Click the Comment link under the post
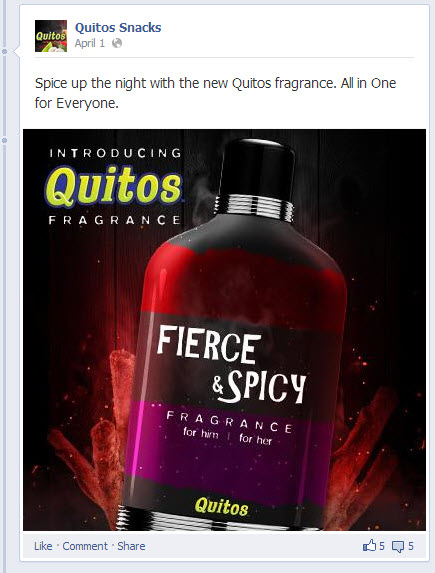The height and width of the screenshot is (573, 435). (85, 546)
